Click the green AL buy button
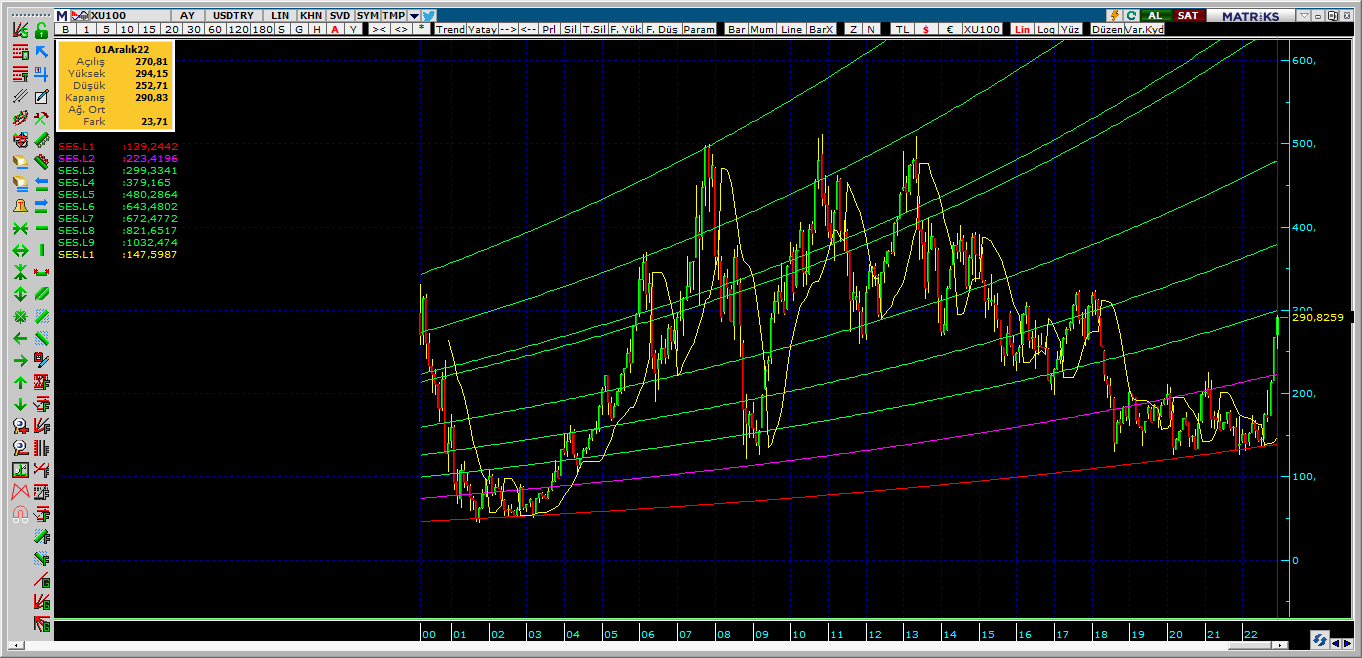 [1156, 16]
